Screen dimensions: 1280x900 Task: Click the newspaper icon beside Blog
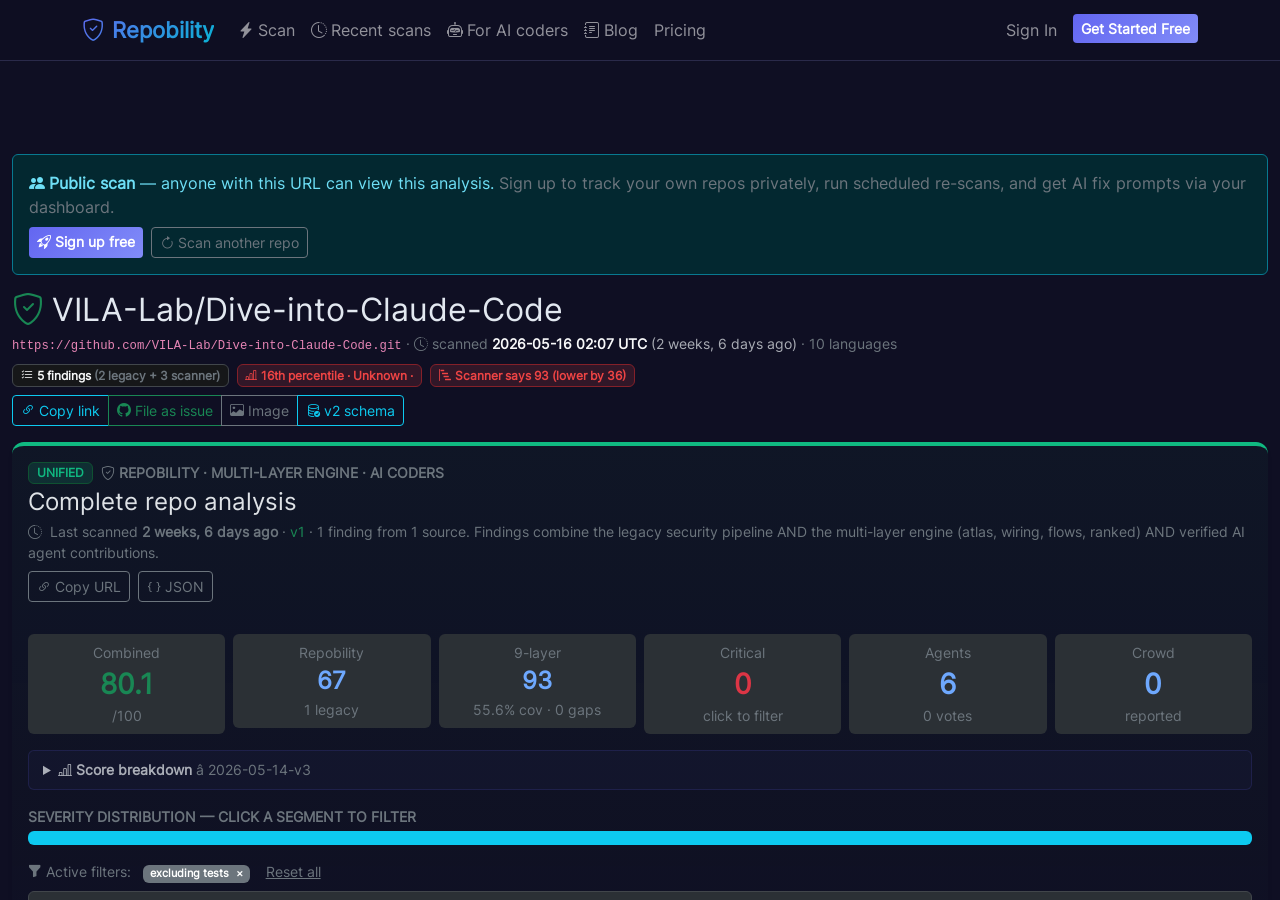click(592, 30)
